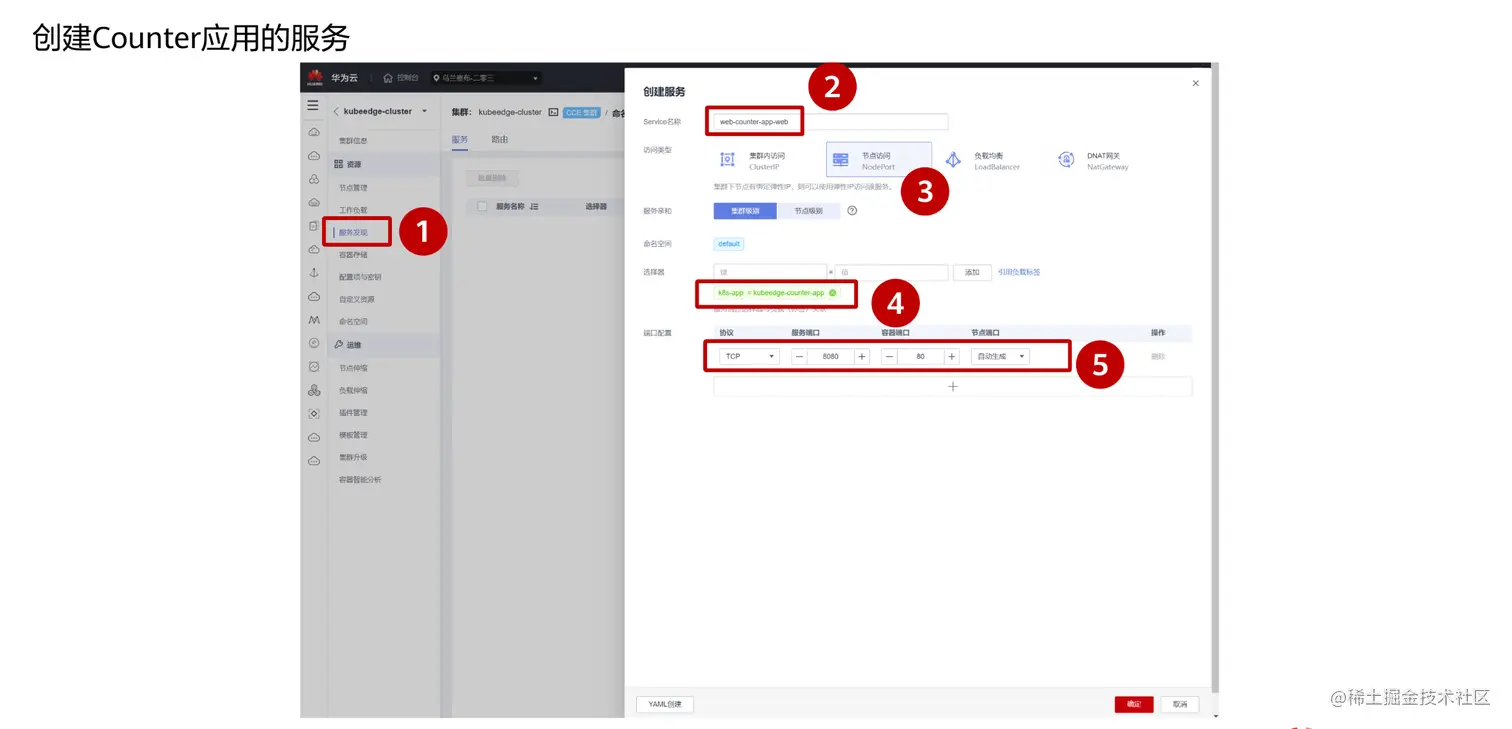Open 服务发现 in the sidebar
The width and height of the screenshot is (1512, 729).
(x=353, y=232)
